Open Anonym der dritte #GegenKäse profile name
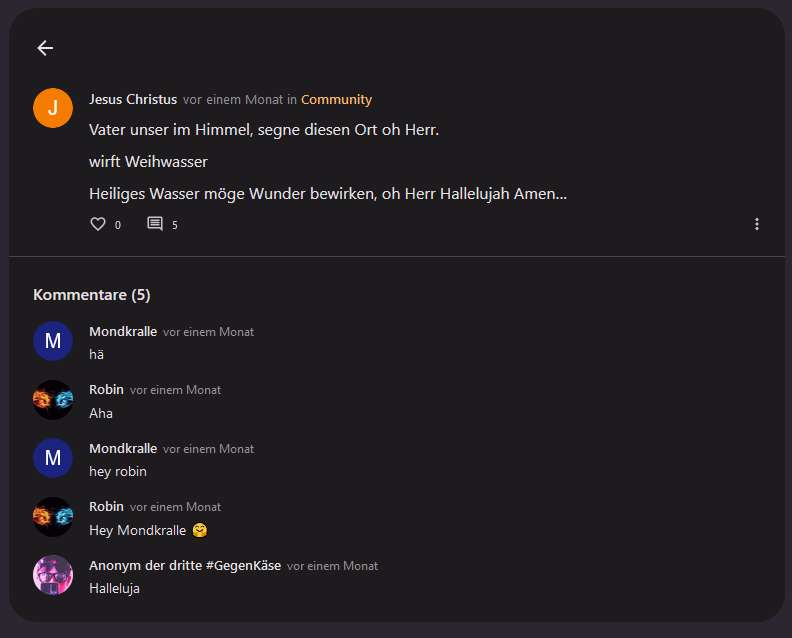 185,566
